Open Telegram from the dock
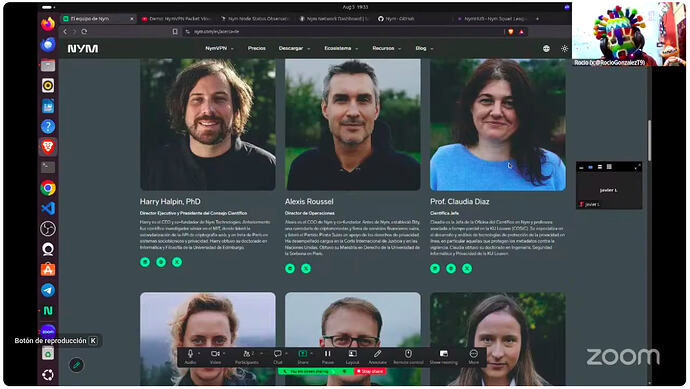This screenshot has width=690, height=389. pyautogui.click(x=48, y=290)
